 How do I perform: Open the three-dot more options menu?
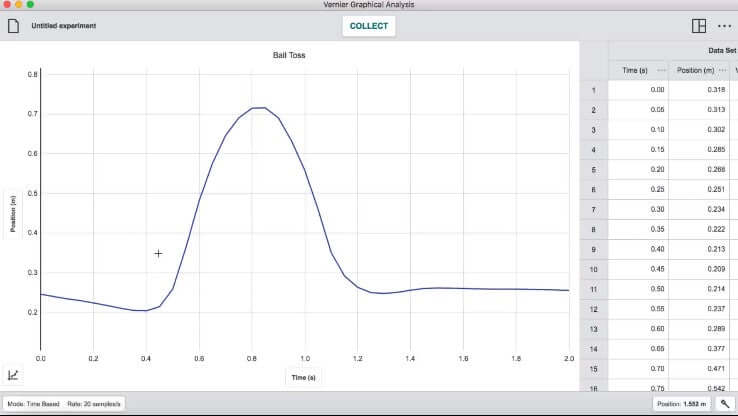click(x=724, y=26)
